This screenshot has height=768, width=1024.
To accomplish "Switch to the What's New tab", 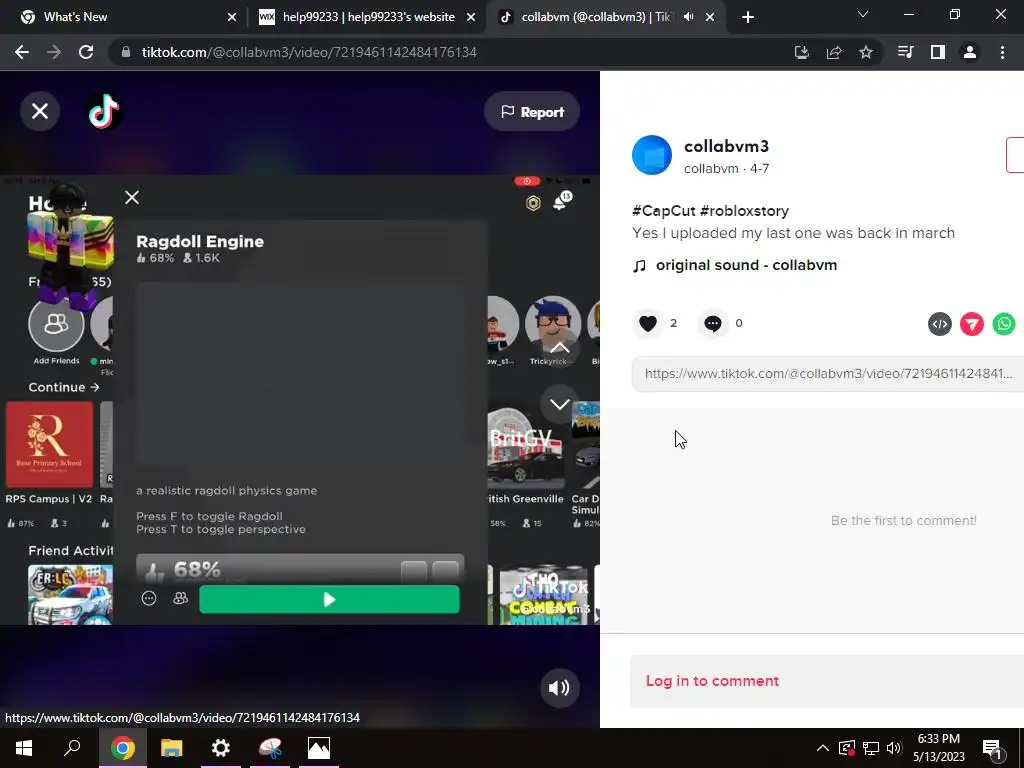I will point(124,17).
